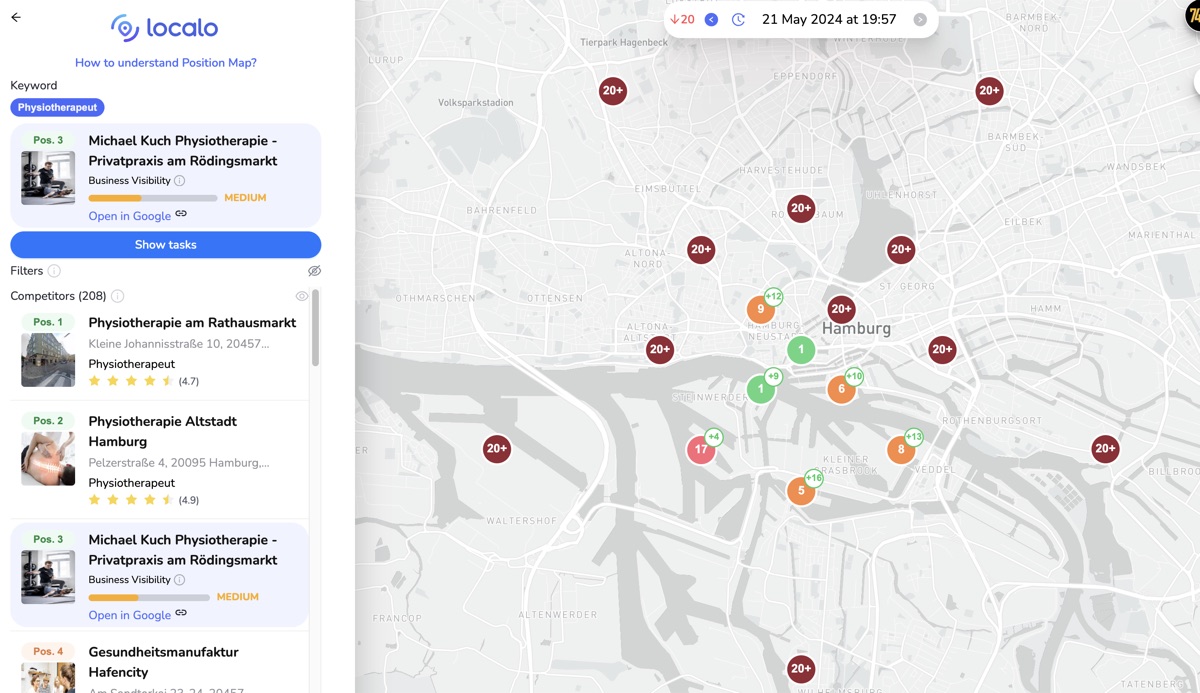Click the 20+ marker south of the Altona label

[x=659, y=349]
